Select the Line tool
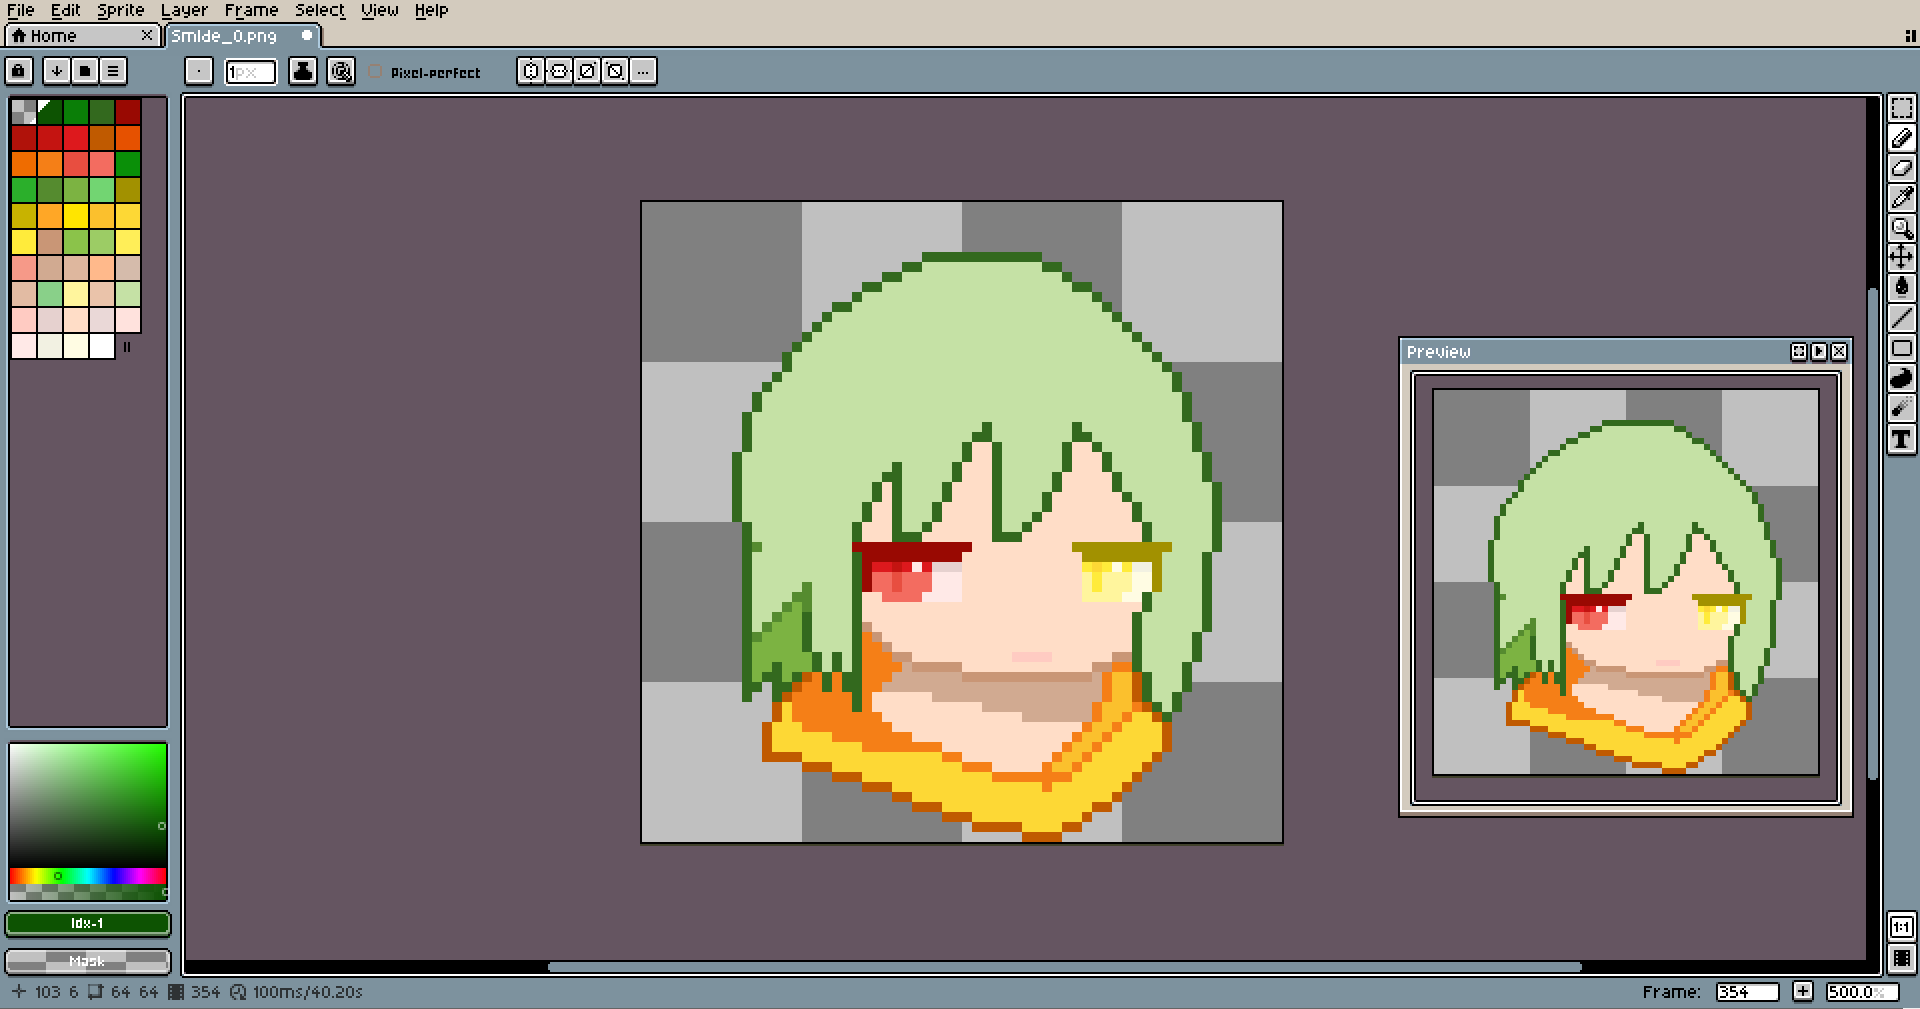The height and width of the screenshot is (1009, 1920). point(1901,319)
